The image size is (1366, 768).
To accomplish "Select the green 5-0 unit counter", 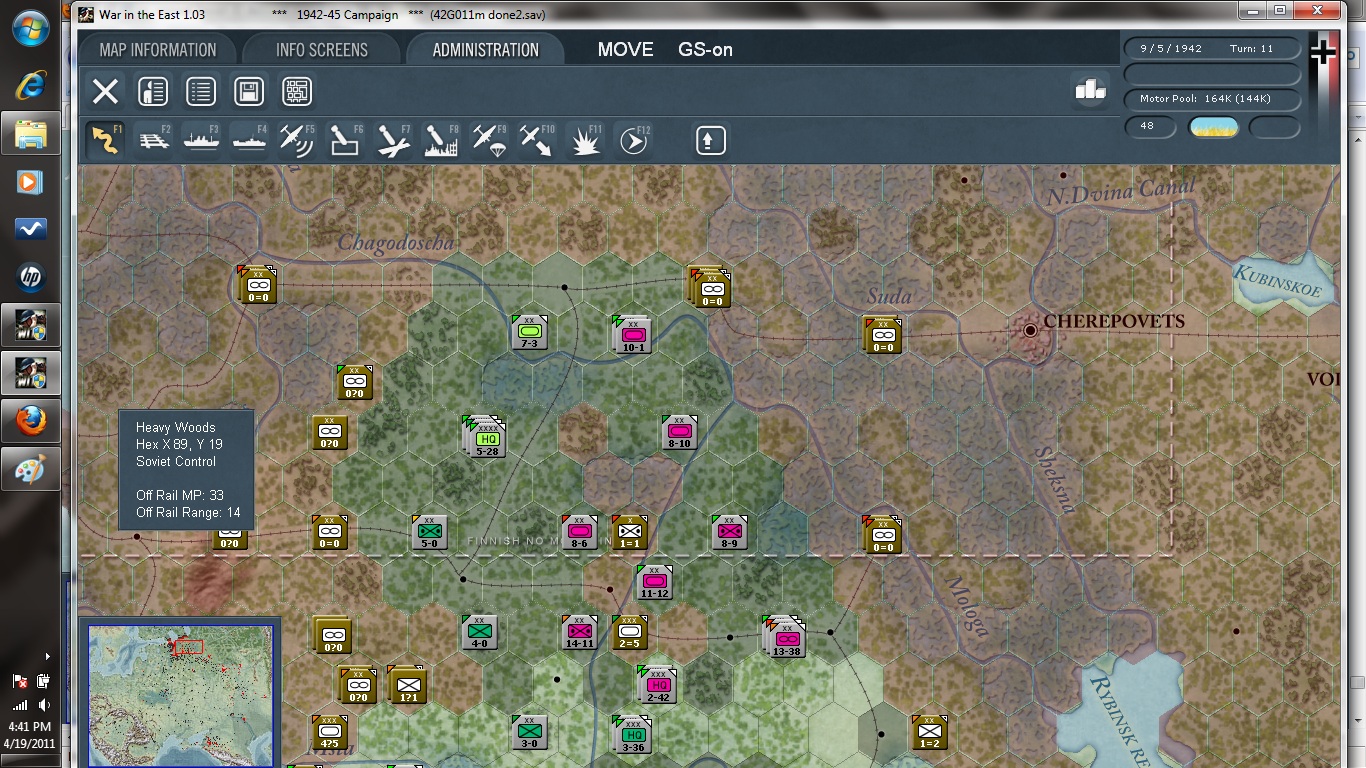I will pyautogui.click(x=429, y=532).
